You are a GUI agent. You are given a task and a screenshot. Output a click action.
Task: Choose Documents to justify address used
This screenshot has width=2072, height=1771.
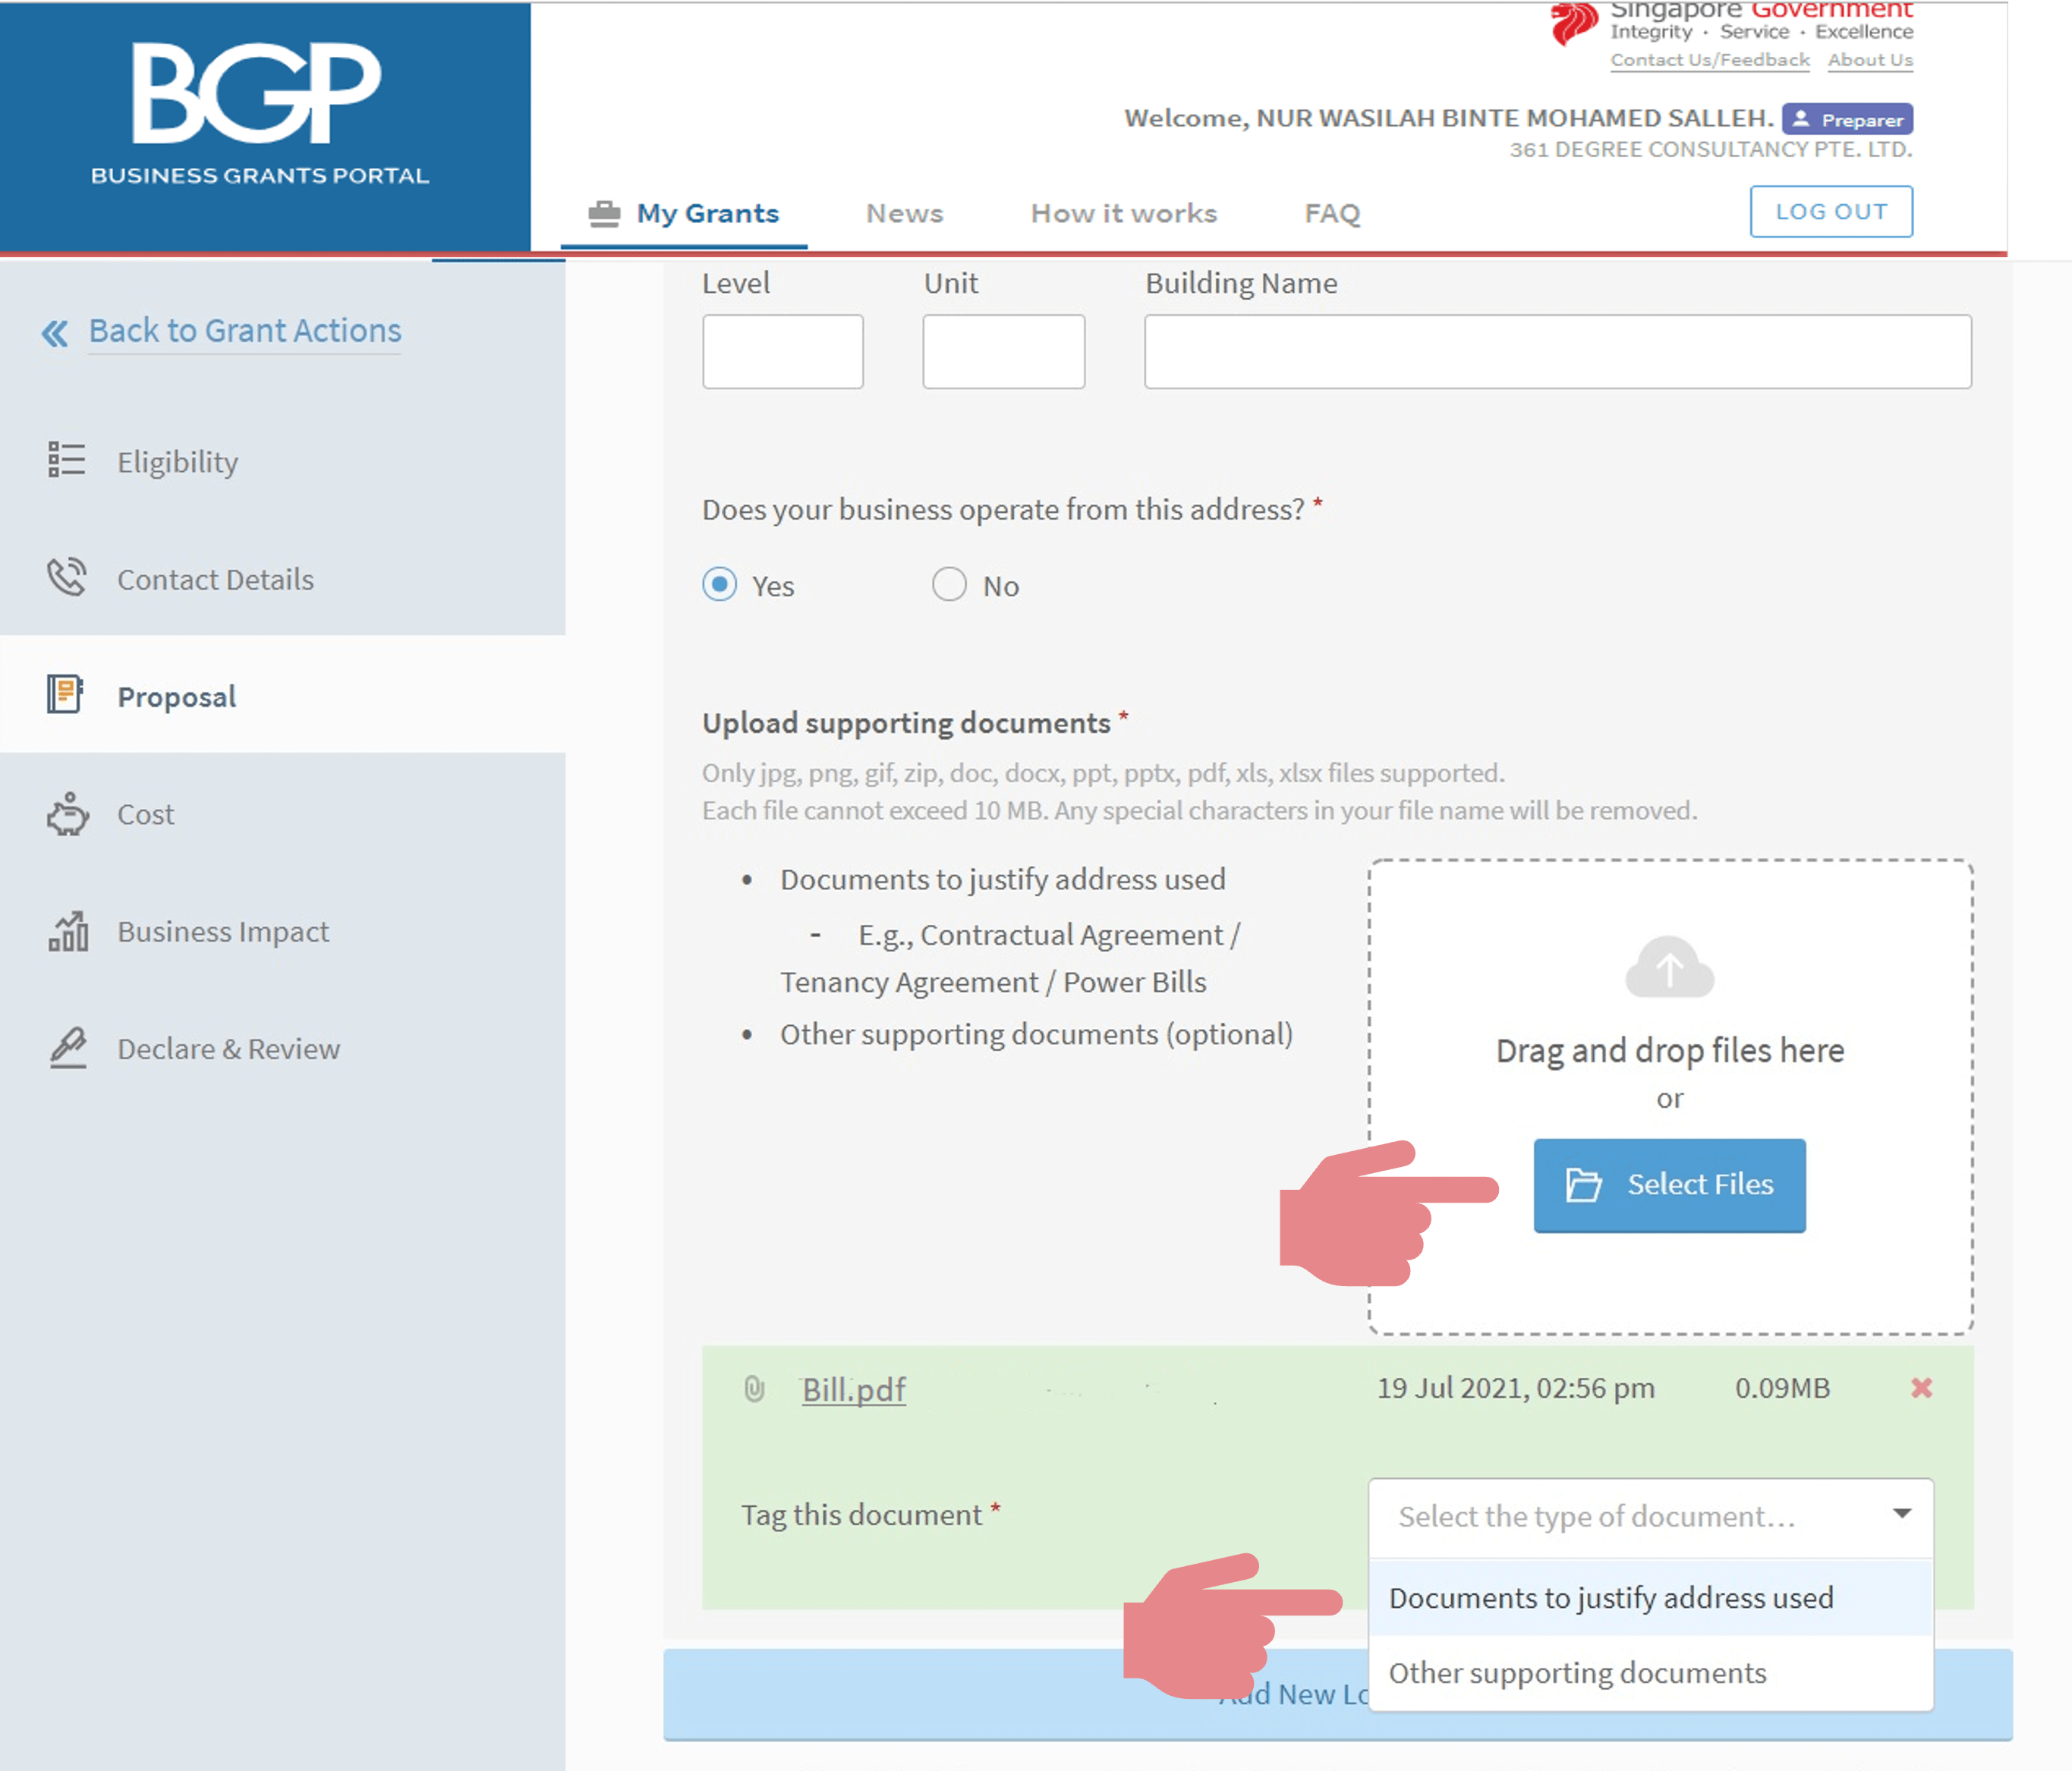point(1611,1598)
